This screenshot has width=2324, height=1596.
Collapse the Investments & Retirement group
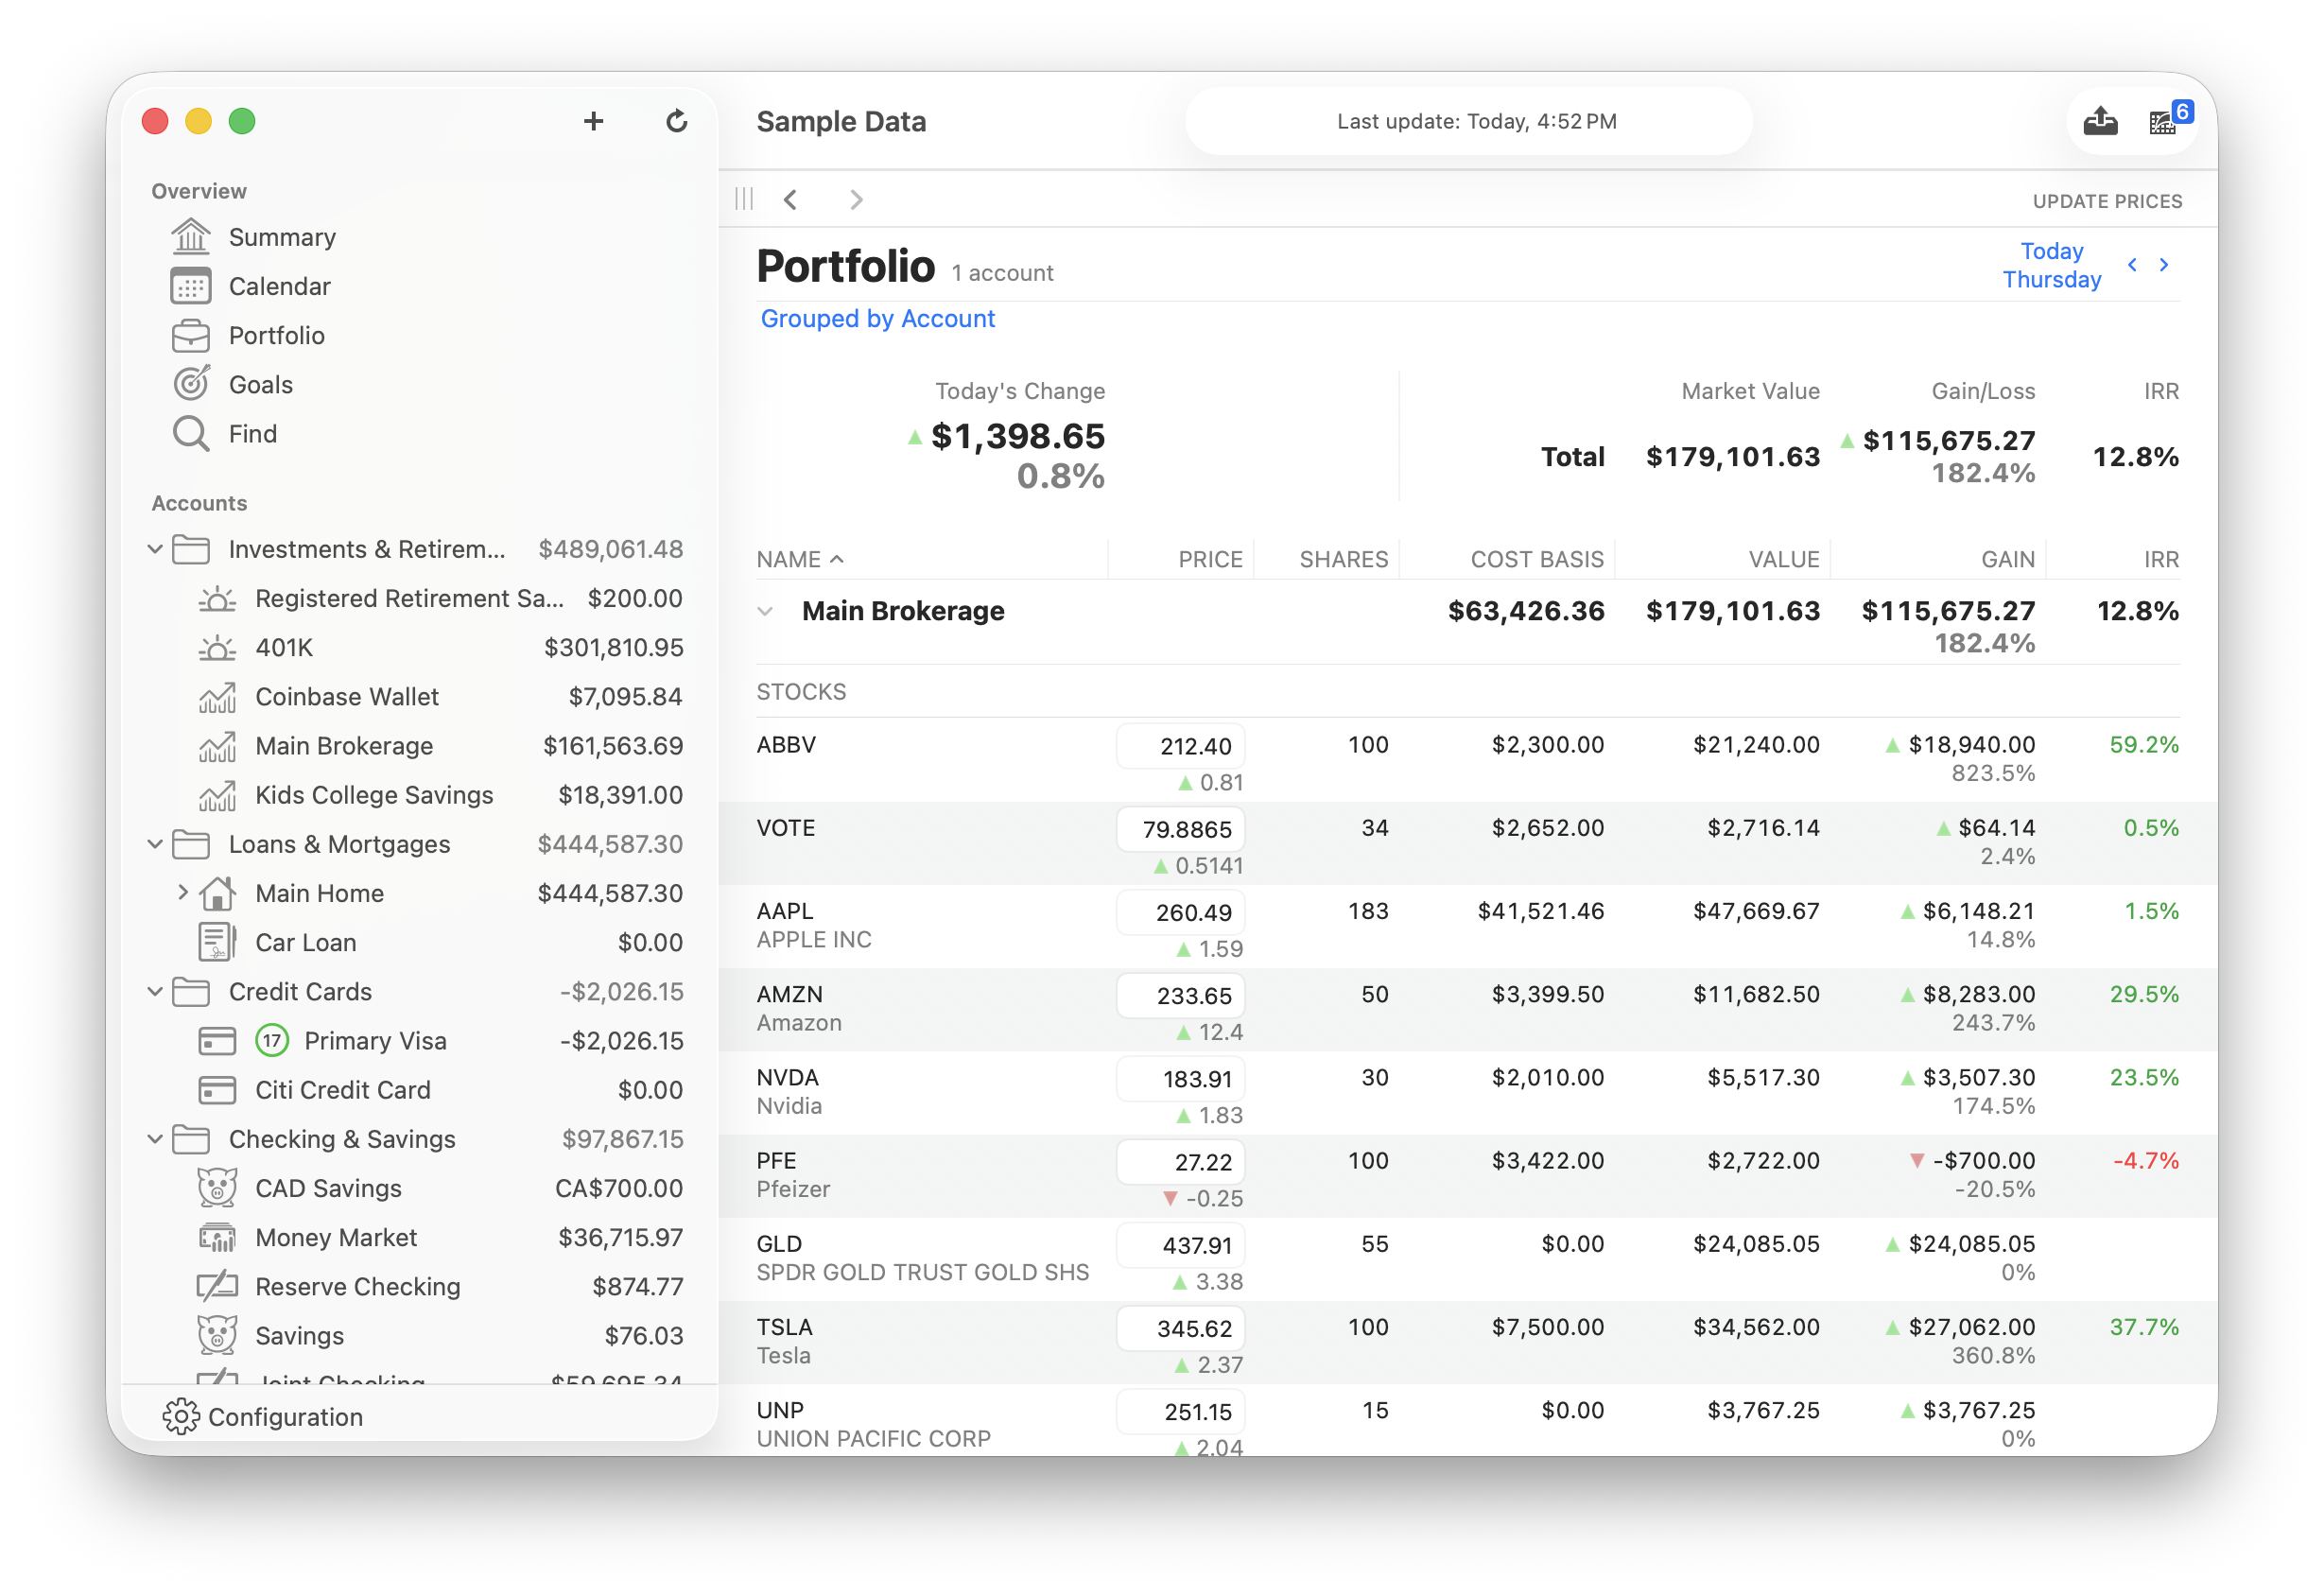[x=155, y=549]
